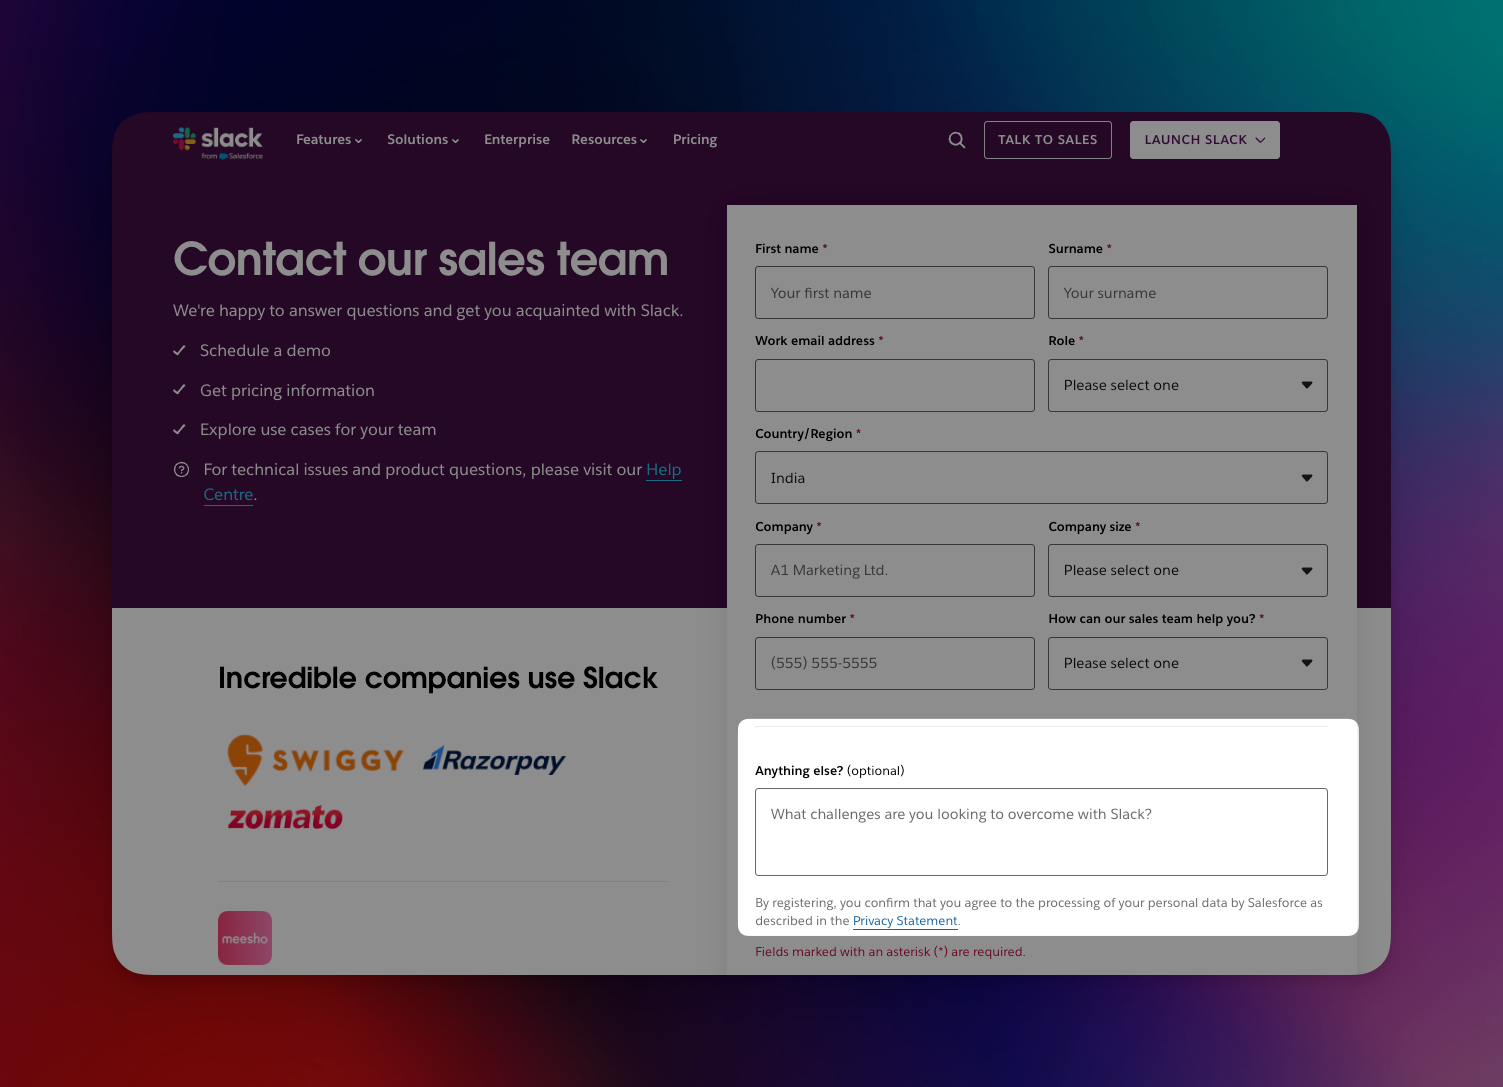Screen dimensions: 1503x1087
Task: Open the search magnifier icon
Action: tap(957, 140)
